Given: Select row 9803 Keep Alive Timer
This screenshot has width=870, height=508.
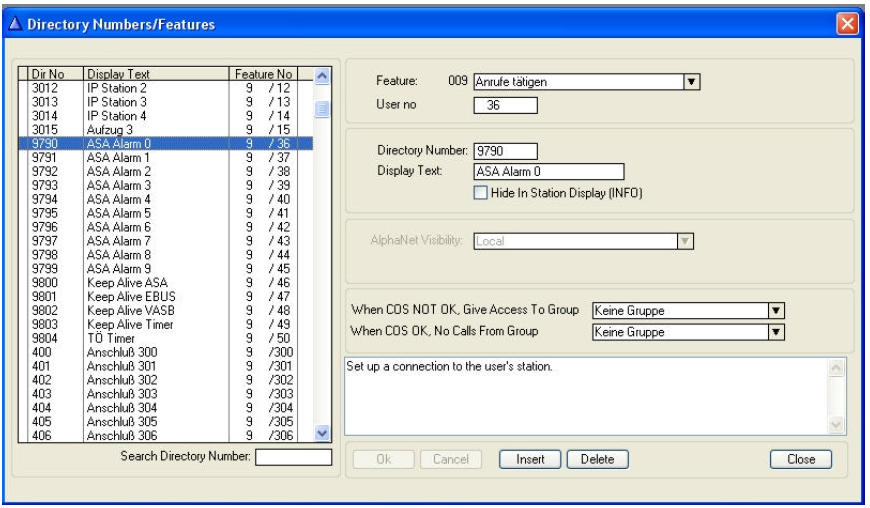Looking at the screenshot, I should click(x=166, y=324).
